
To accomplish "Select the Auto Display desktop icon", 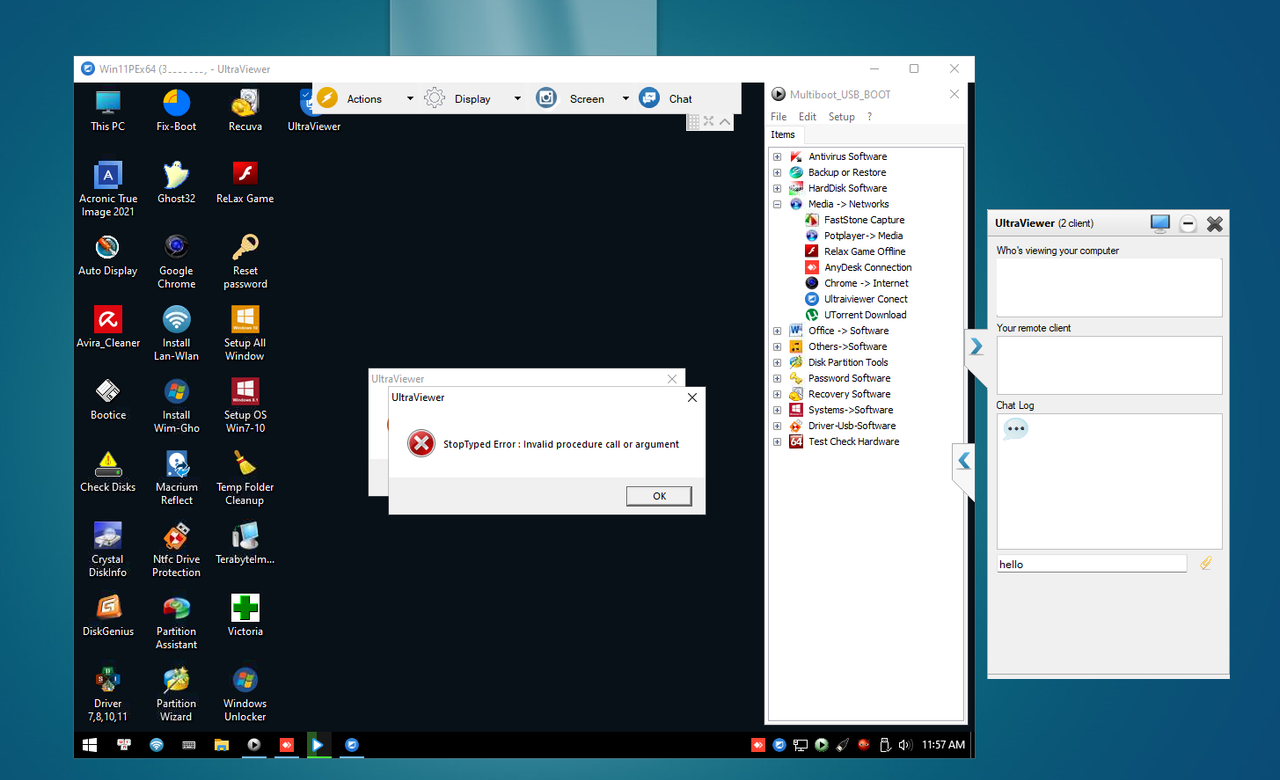I will click(108, 255).
